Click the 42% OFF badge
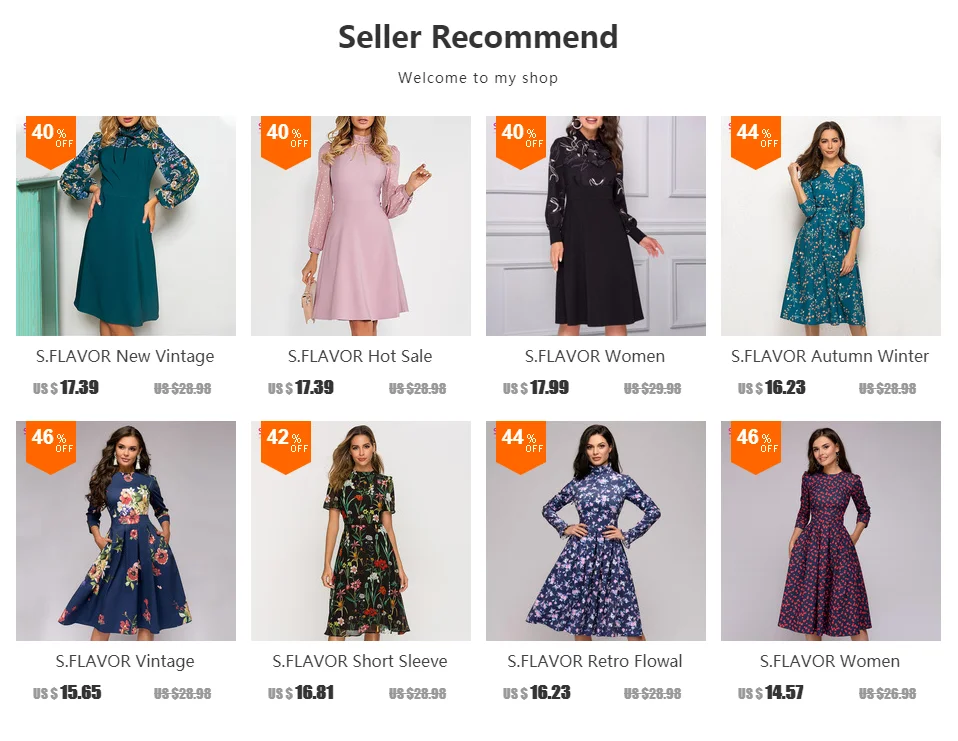Screen dimensions: 958x741 (286, 447)
